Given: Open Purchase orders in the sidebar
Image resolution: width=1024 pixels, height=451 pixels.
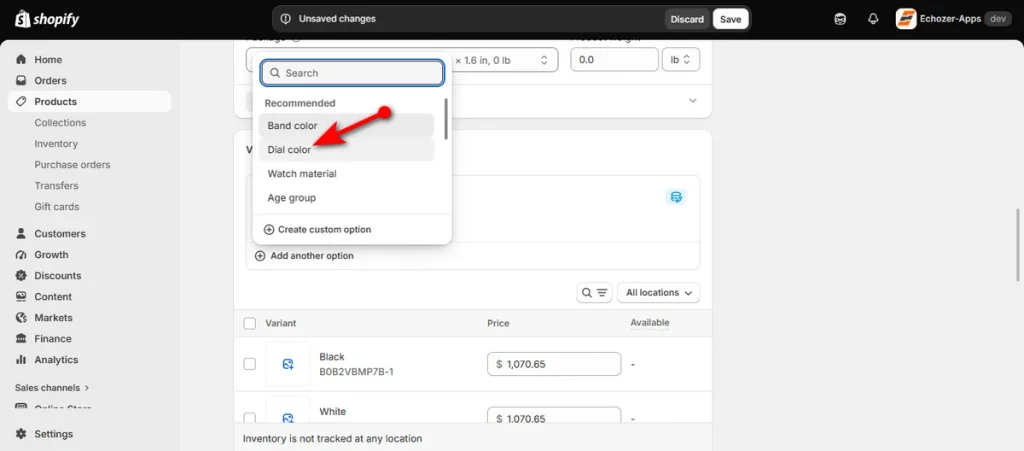Looking at the screenshot, I should 72,164.
